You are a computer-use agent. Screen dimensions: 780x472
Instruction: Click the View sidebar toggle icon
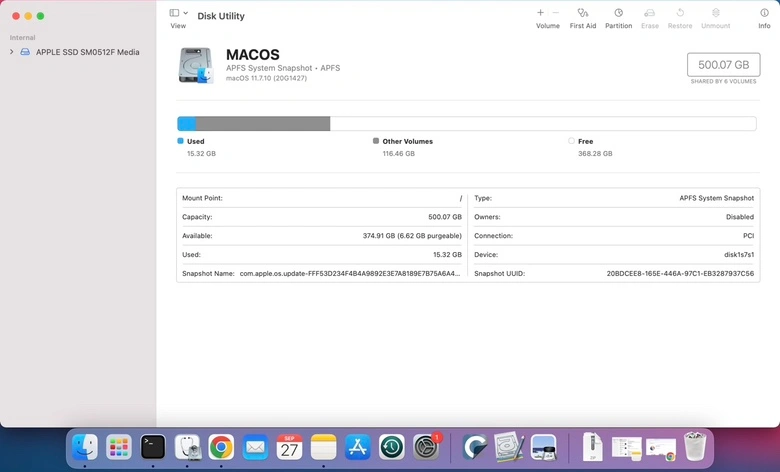[x=174, y=13]
